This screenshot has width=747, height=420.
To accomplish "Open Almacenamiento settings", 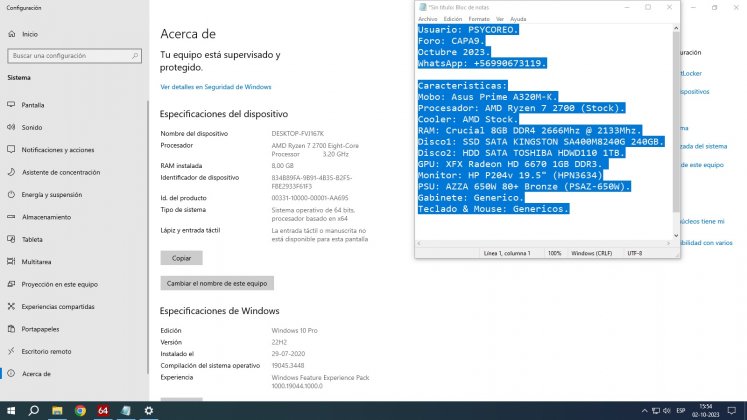I will pos(46,217).
